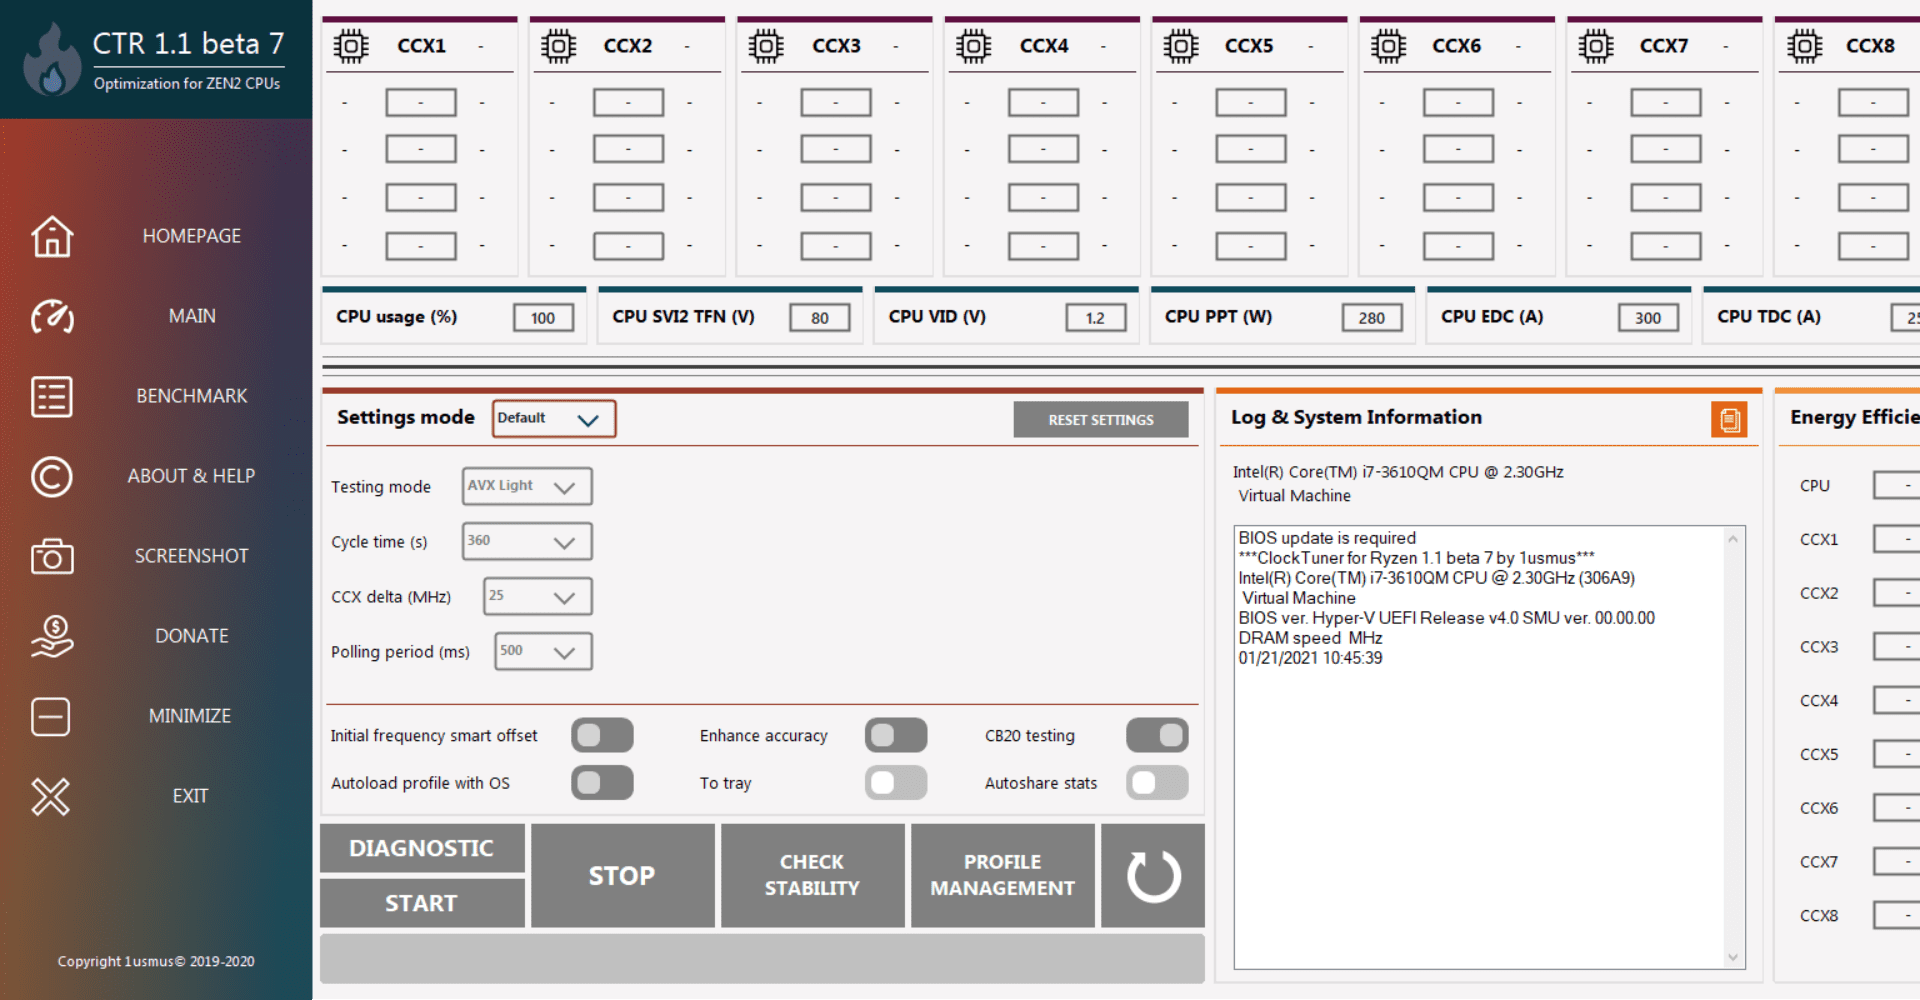Toggle CB20 testing switch
1920x1000 pixels.
tap(1157, 735)
